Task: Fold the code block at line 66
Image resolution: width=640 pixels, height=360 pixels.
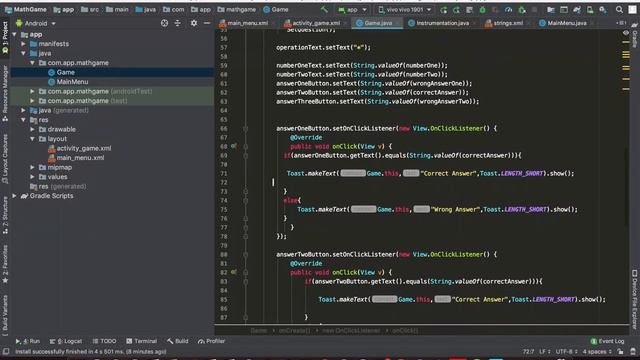Action: (x=246, y=129)
